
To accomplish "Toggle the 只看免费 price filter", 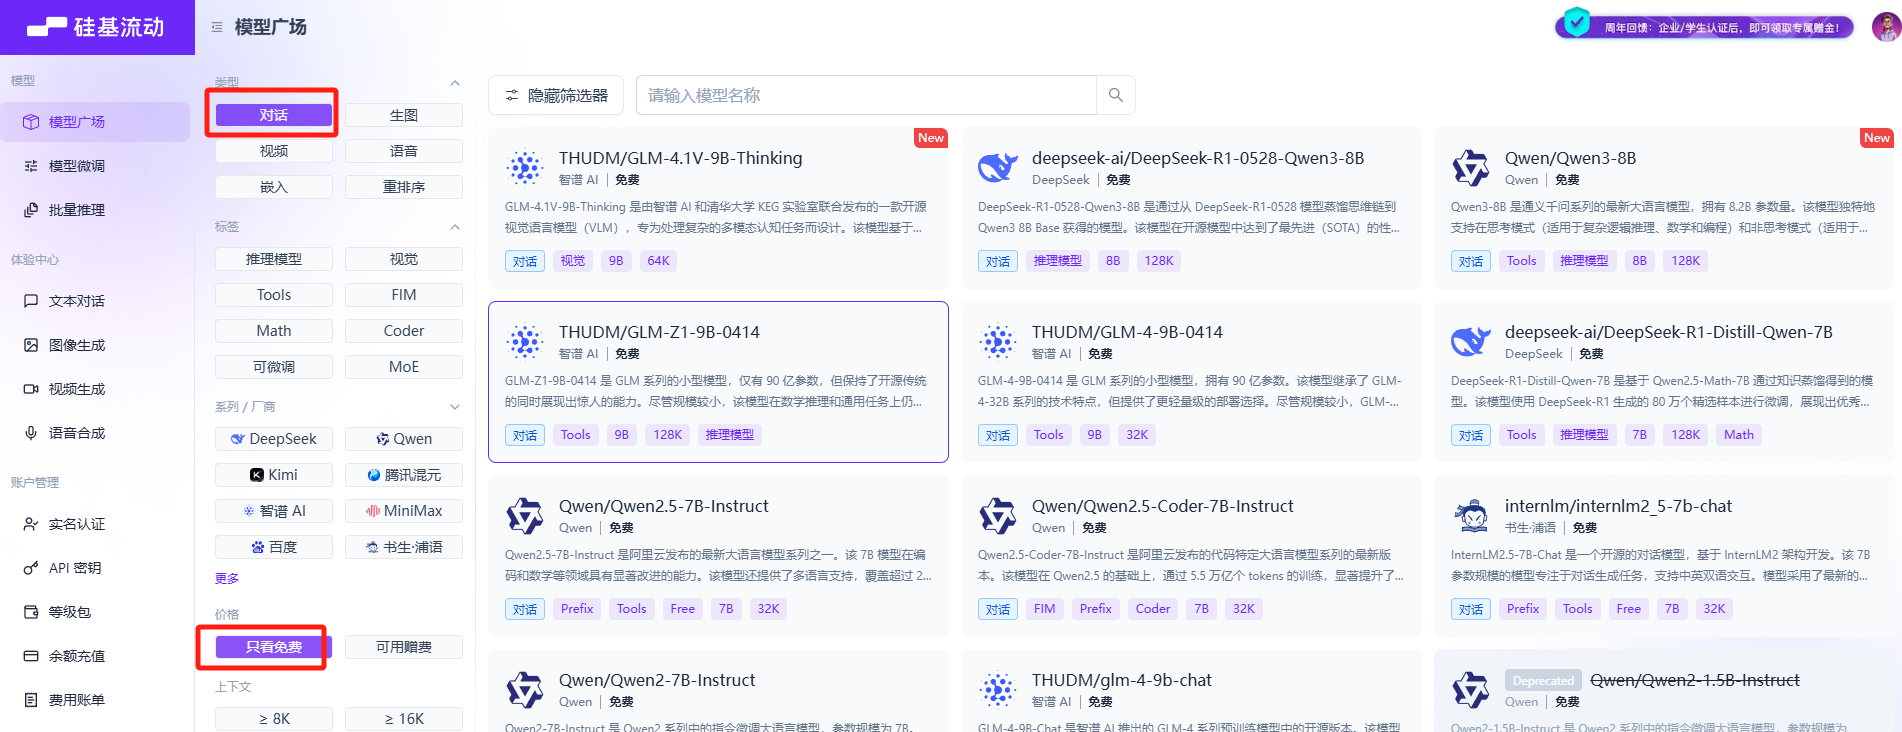I will [274, 647].
